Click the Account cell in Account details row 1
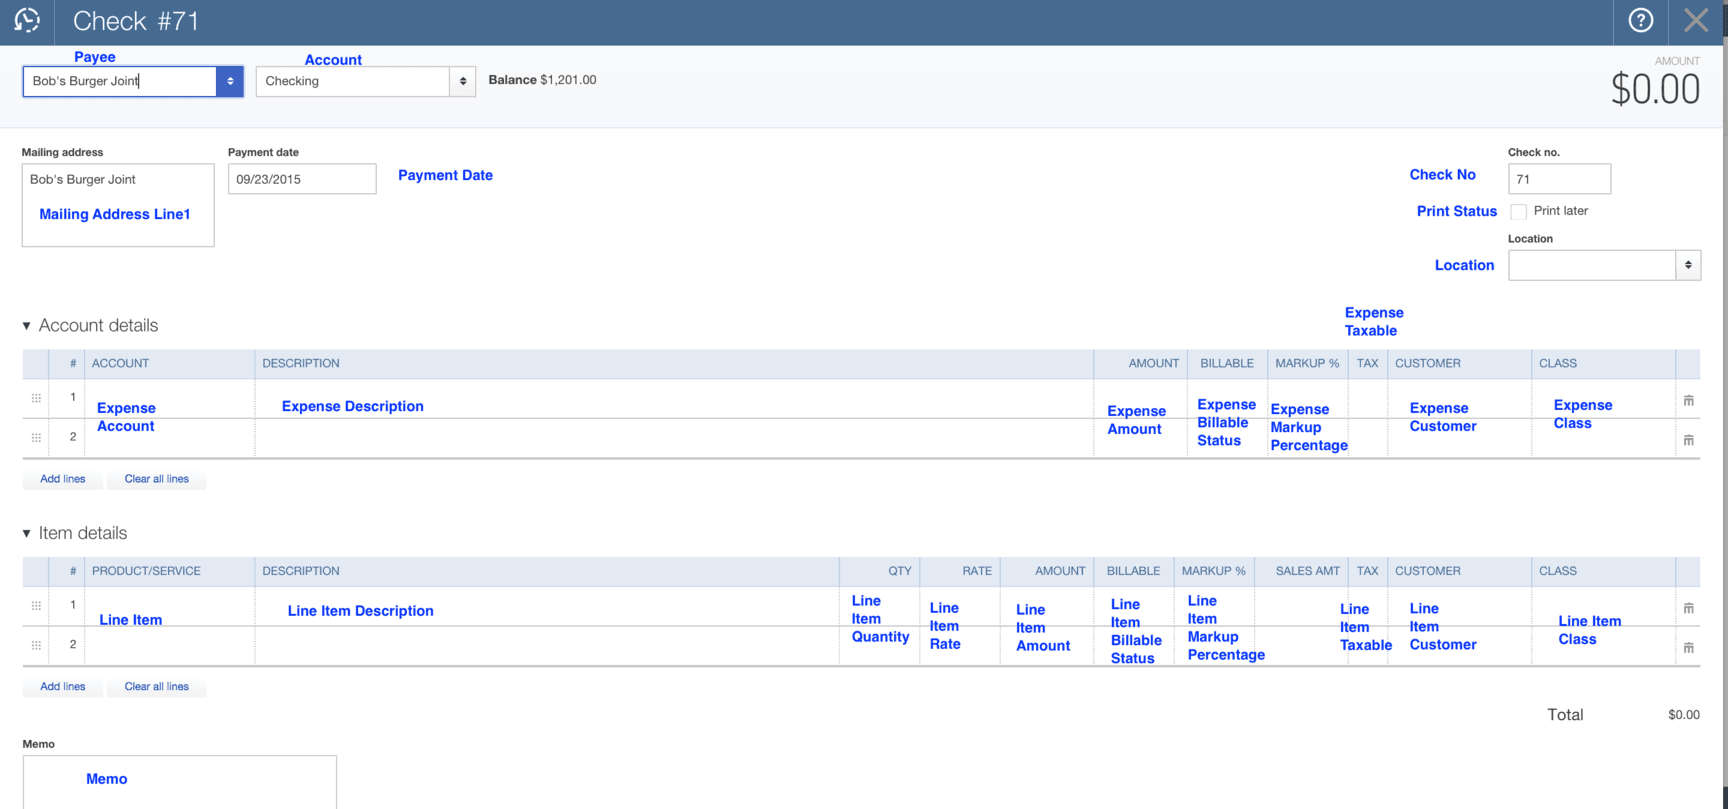 170,398
